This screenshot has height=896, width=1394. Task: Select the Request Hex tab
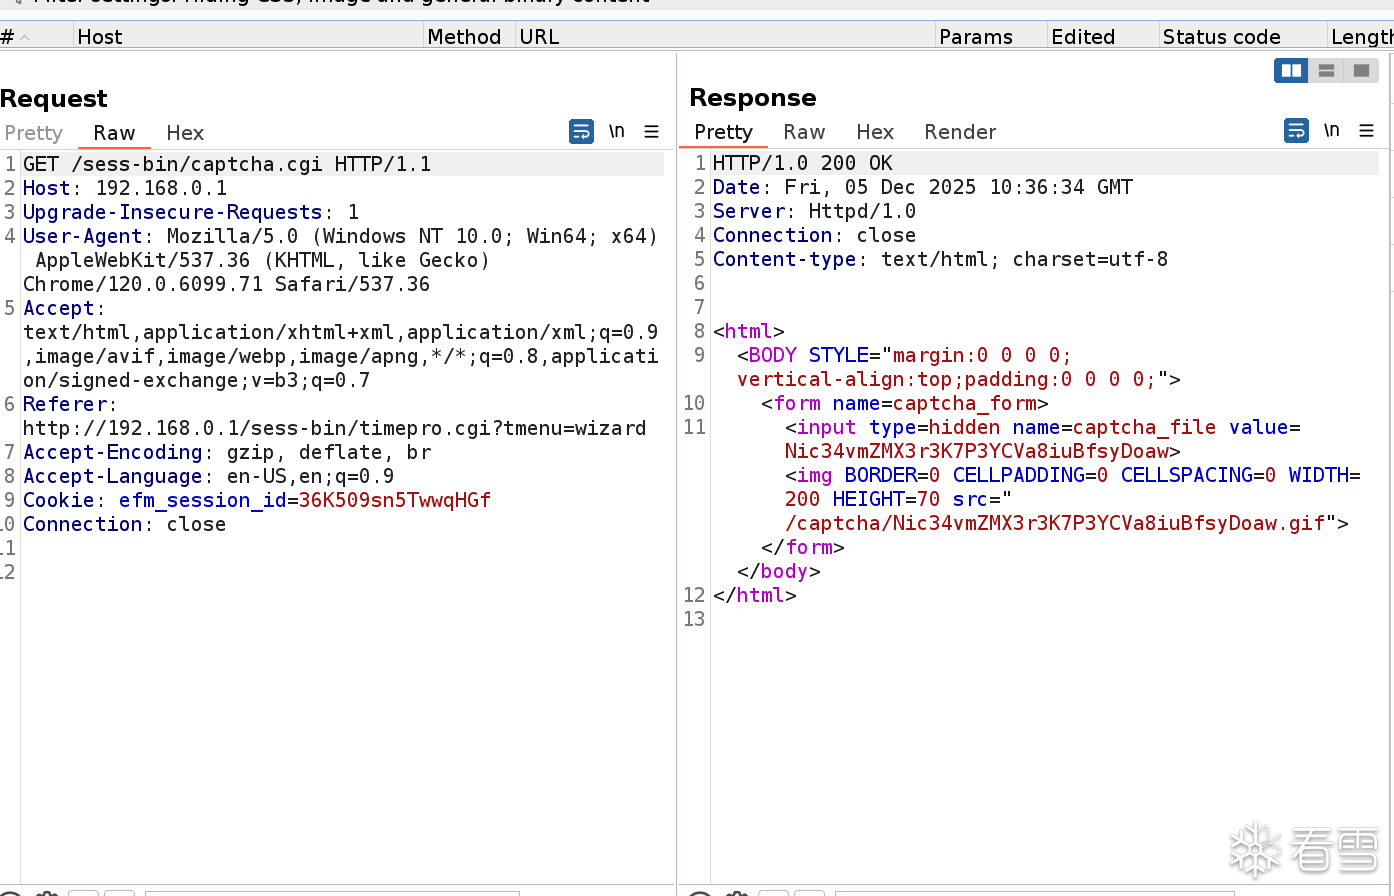(185, 133)
